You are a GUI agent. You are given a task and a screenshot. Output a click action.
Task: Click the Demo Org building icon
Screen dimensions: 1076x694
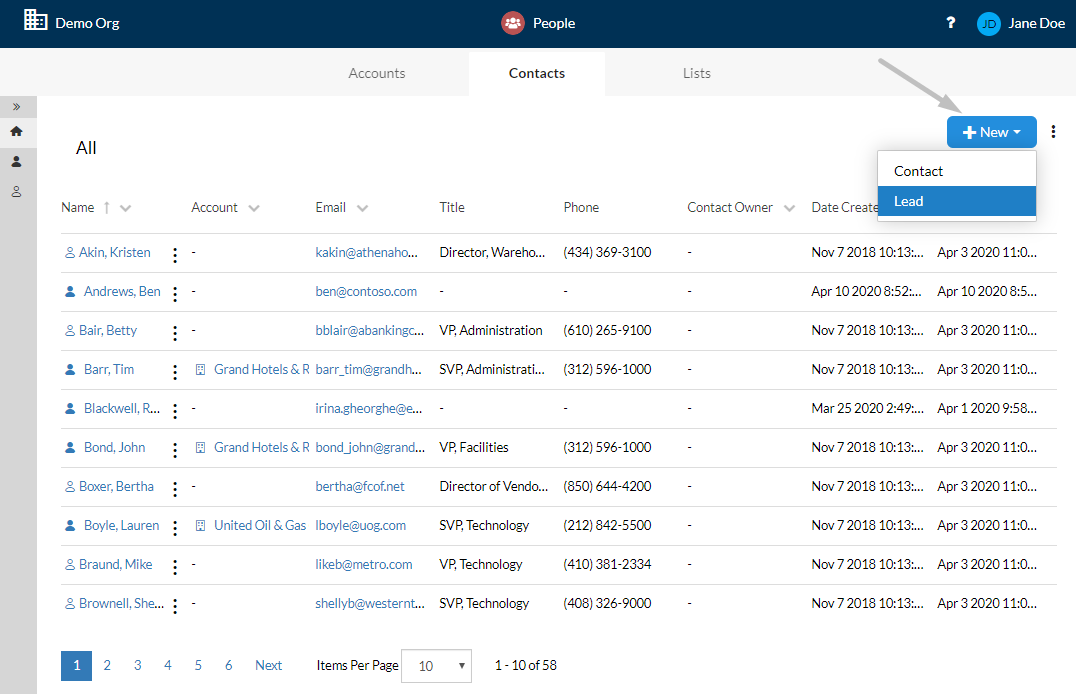(35, 20)
